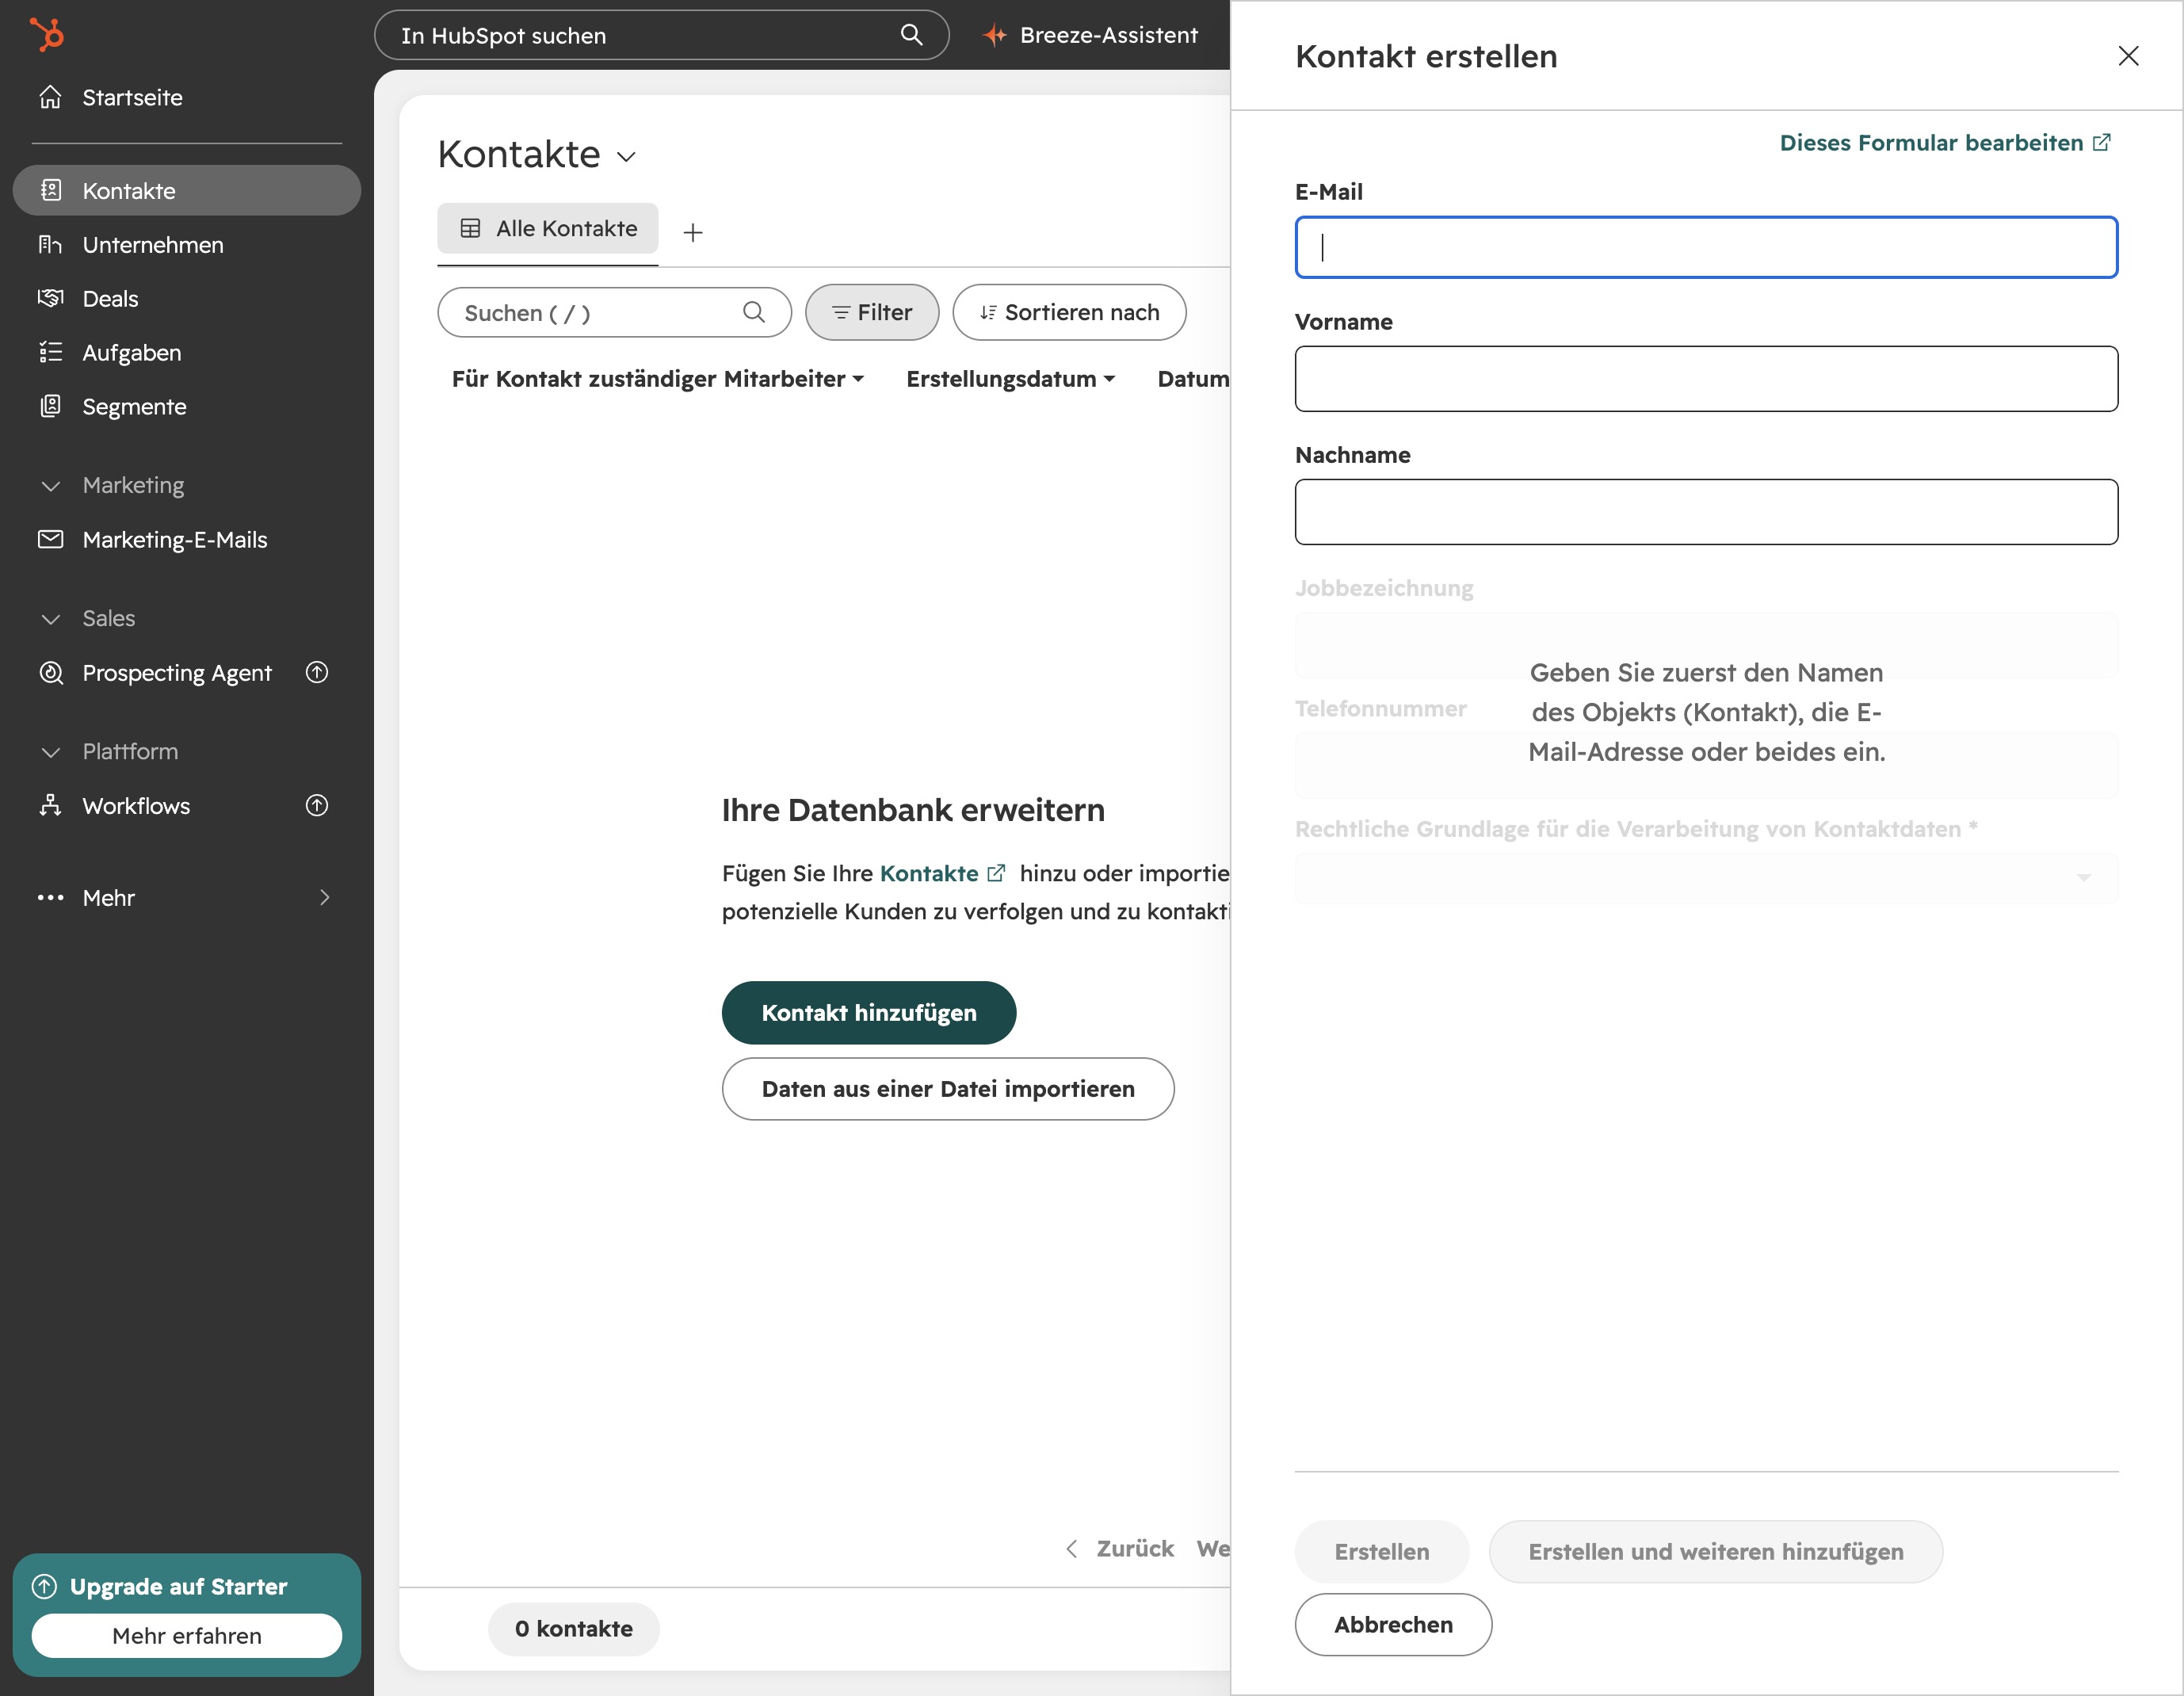Follow the Kontakte link in description
This screenshot has width=2184, height=1696.
pos(942,874)
